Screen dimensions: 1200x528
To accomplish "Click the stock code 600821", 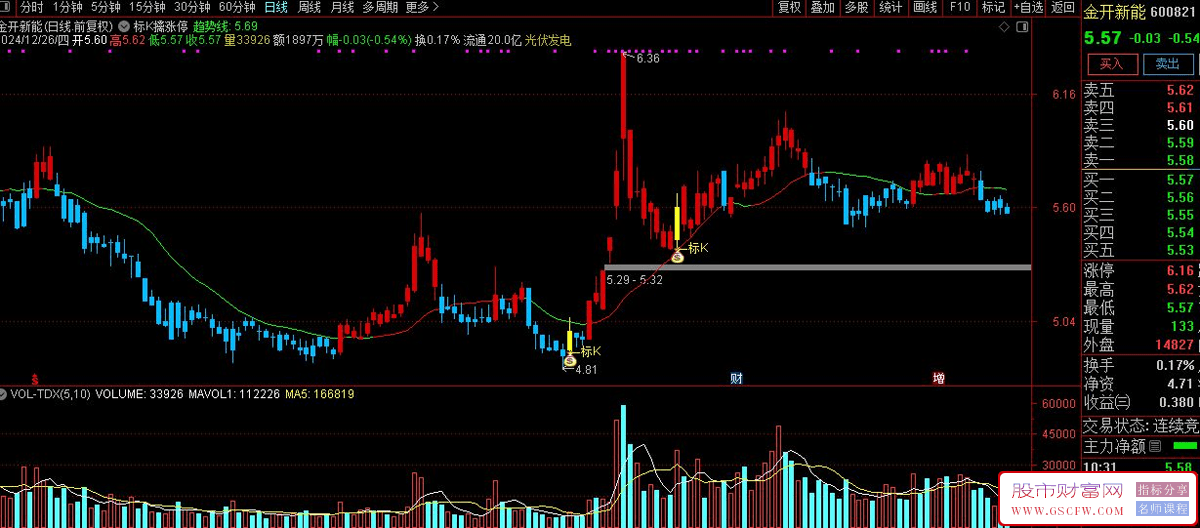I will point(1175,11).
